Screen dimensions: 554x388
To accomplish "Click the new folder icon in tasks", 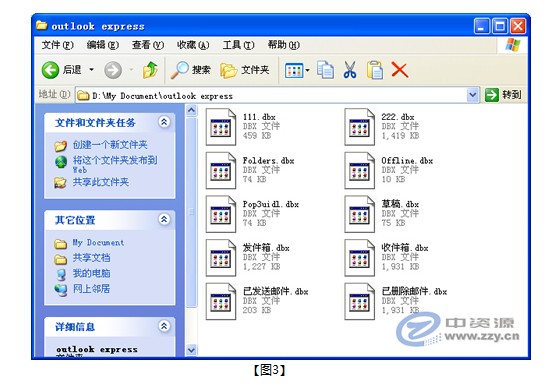I will coord(61,146).
